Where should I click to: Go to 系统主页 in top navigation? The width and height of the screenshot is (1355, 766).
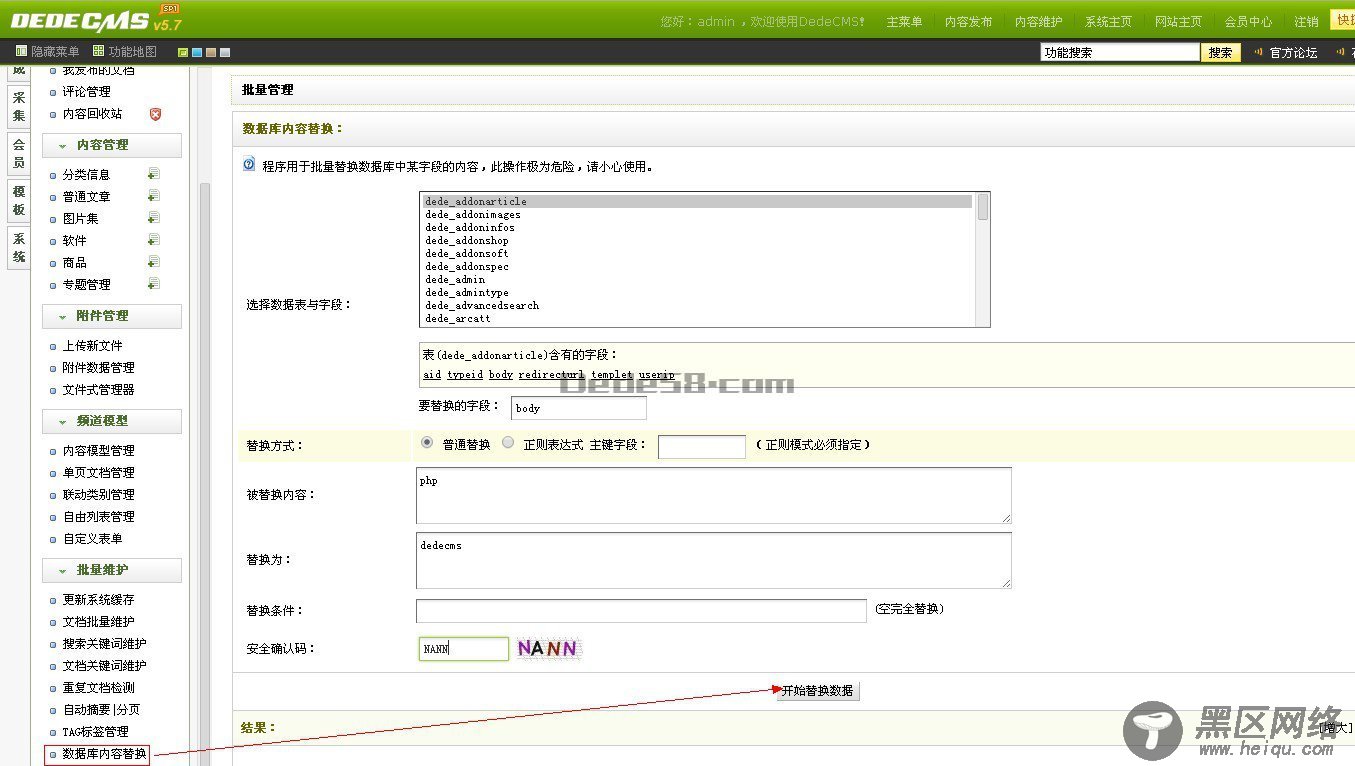(x=1108, y=22)
